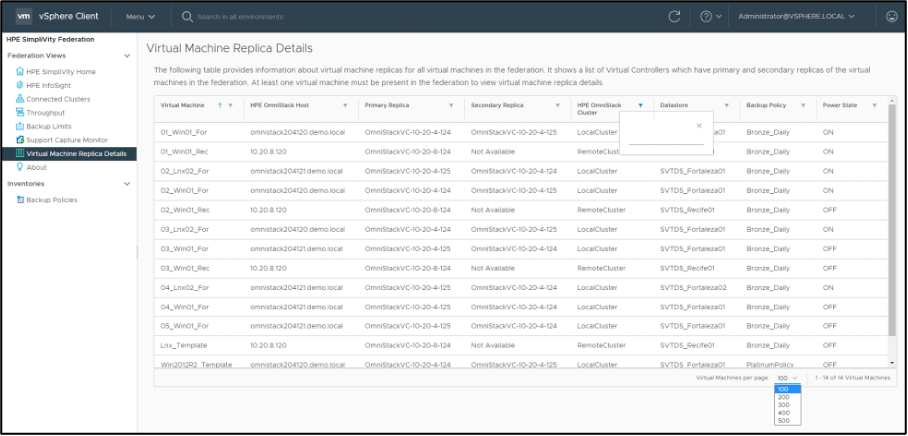Open Backup Policies inventory
The height and width of the screenshot is (436, 908).
coord(52,200)
